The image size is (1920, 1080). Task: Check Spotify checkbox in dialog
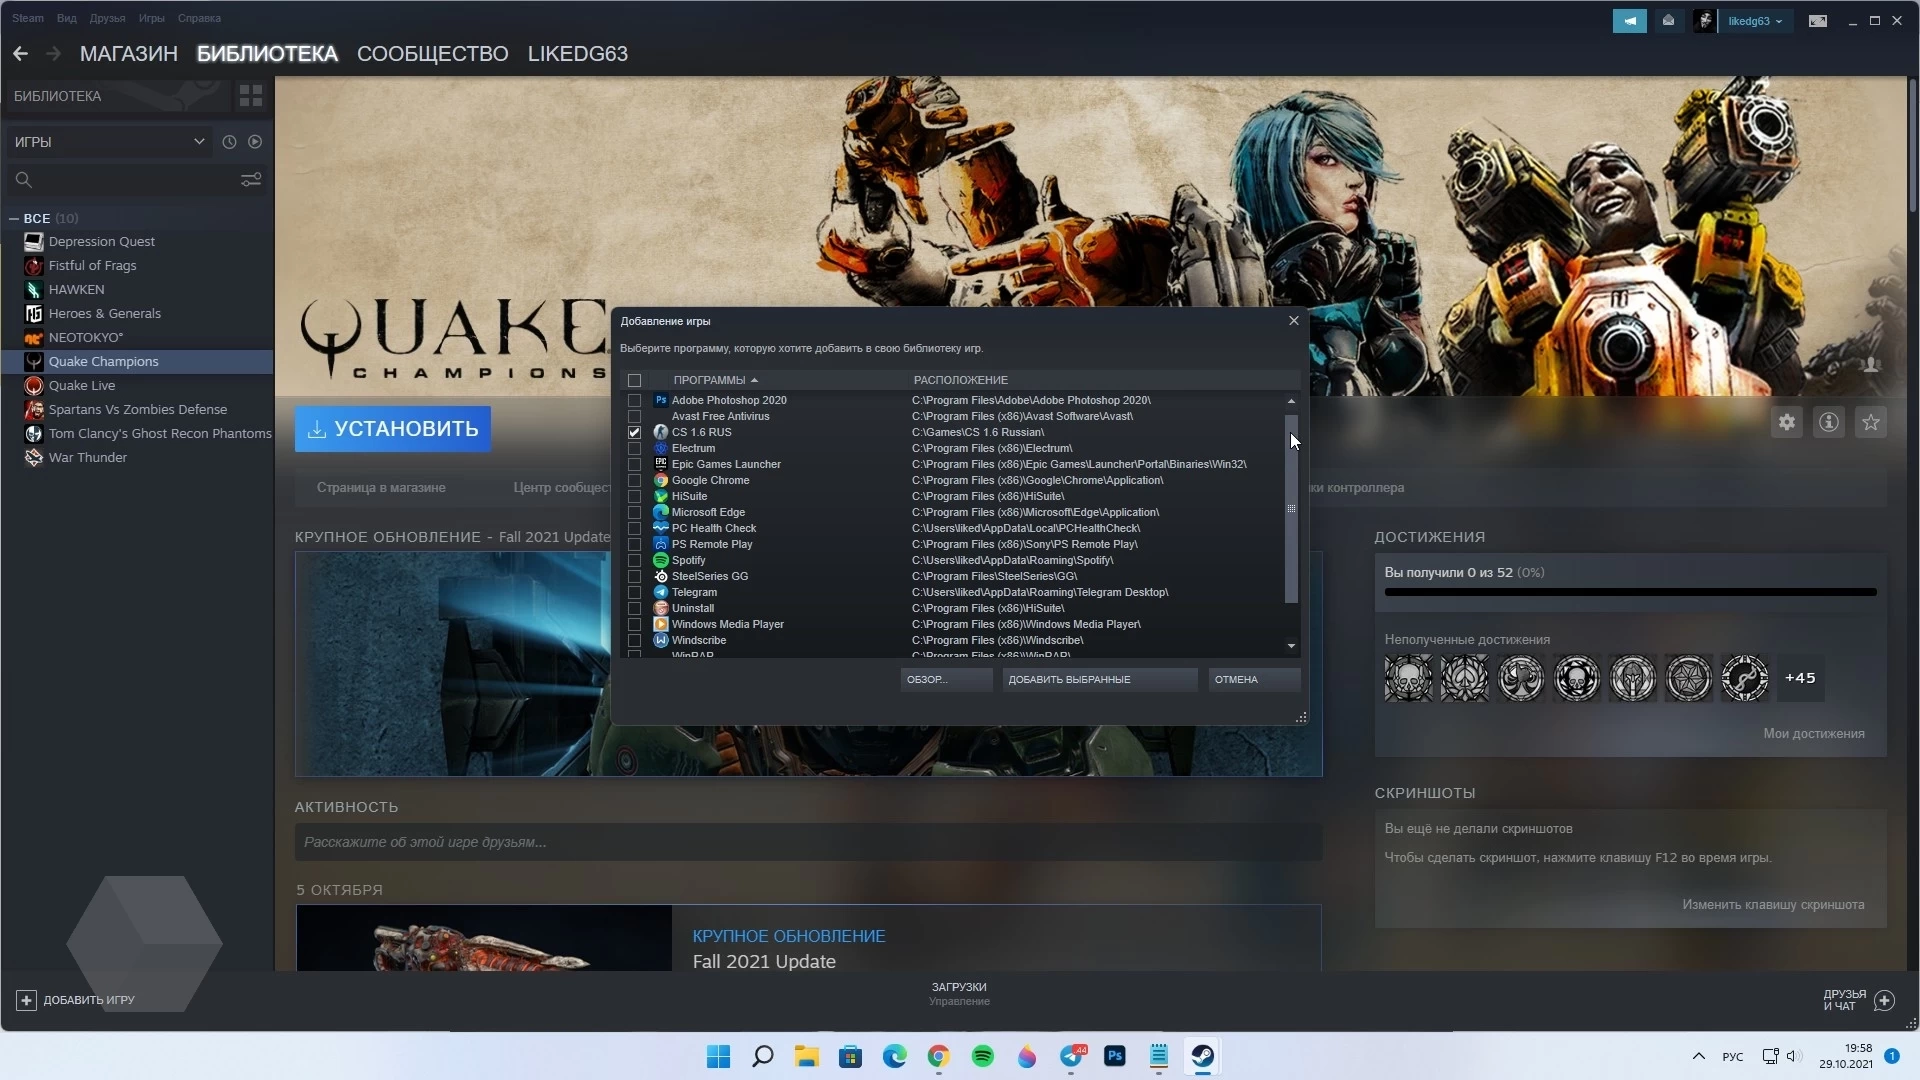click(634, 560)
